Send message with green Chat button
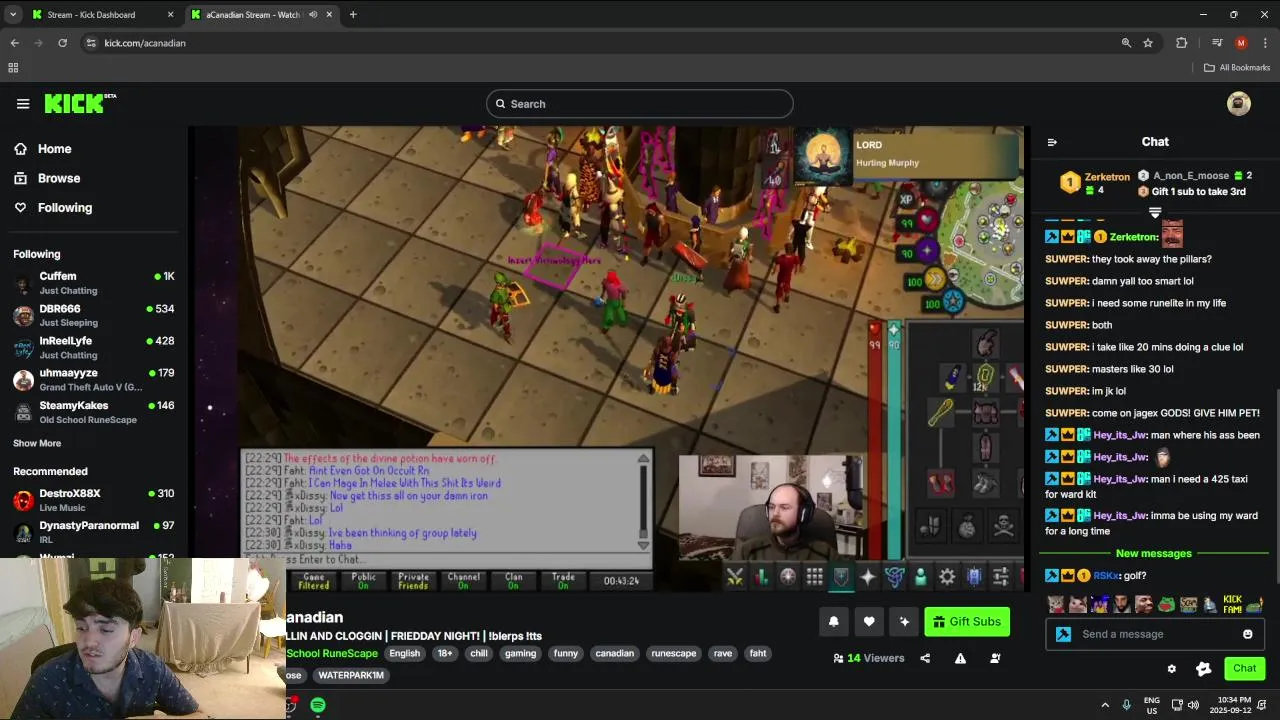Viewport: 1280px width, 720px height. 1244,668
